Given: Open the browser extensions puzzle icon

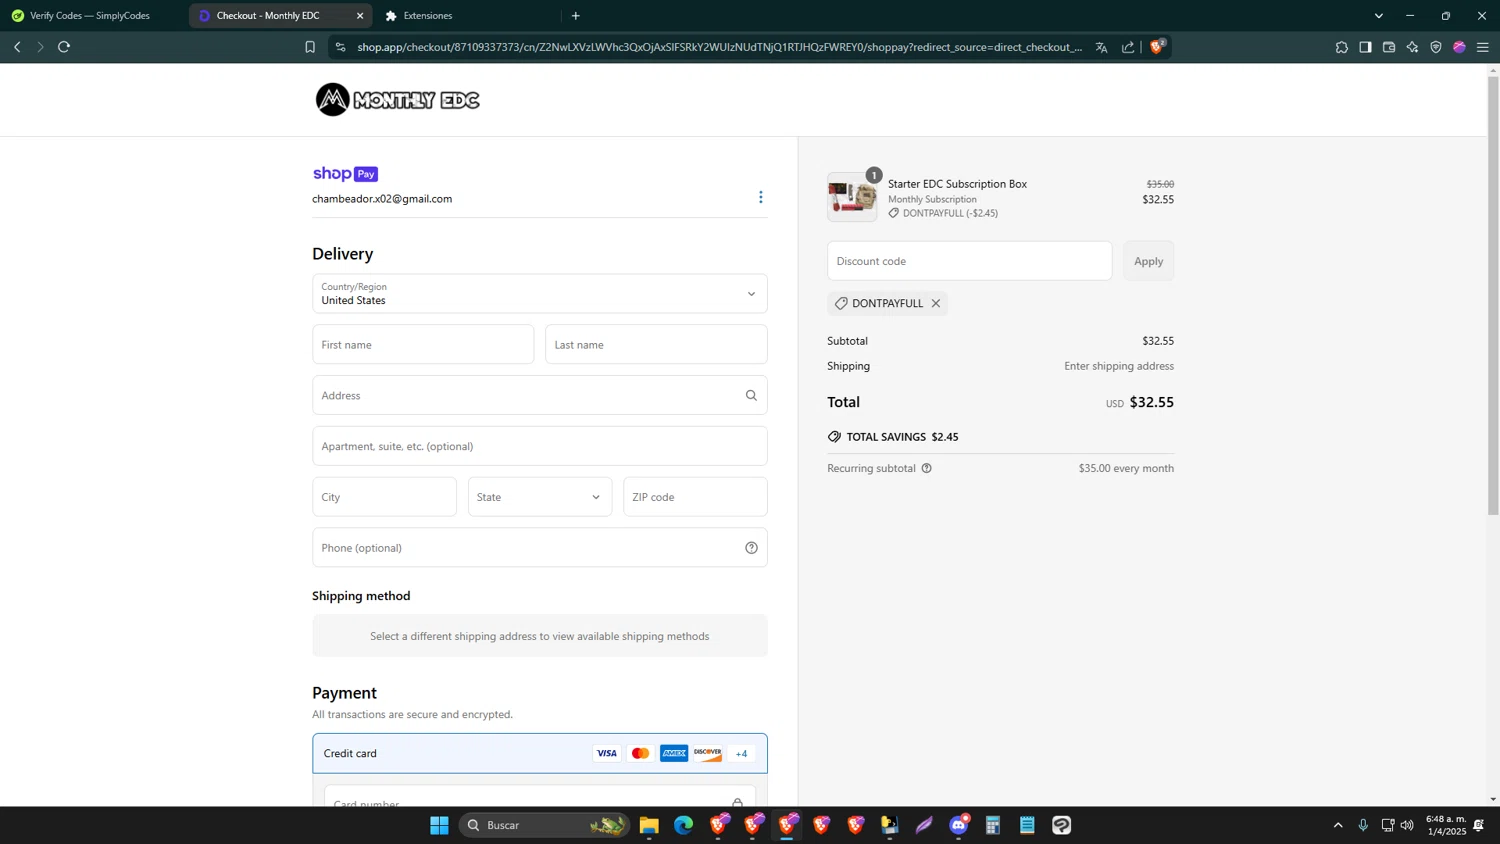Looking at the screenshot, I should [1342, 47].
